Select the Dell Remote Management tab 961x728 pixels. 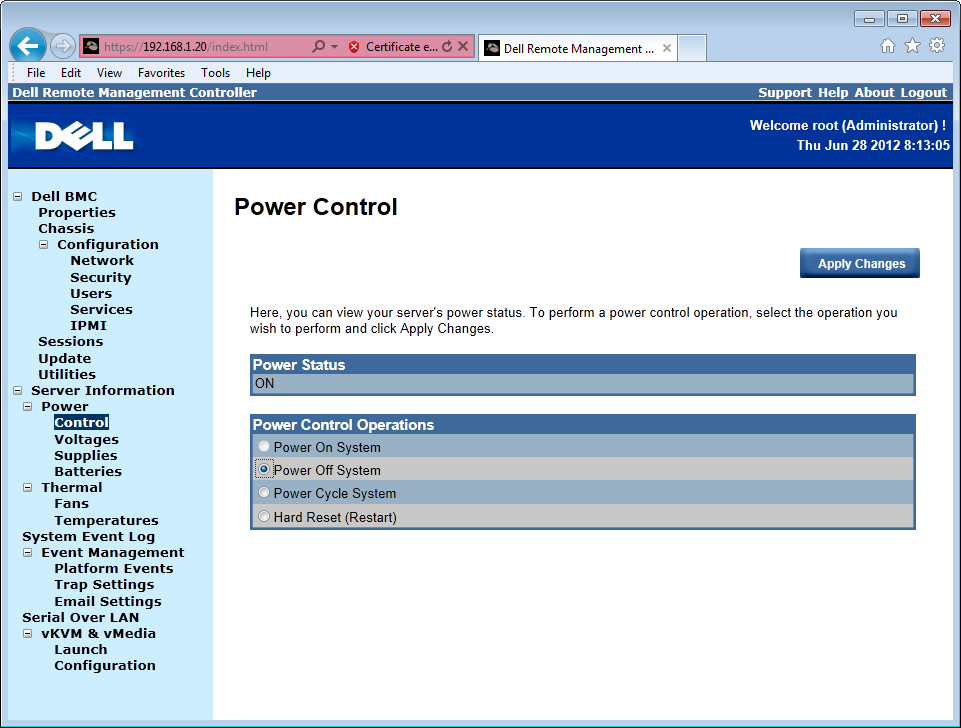coord(577,48)
